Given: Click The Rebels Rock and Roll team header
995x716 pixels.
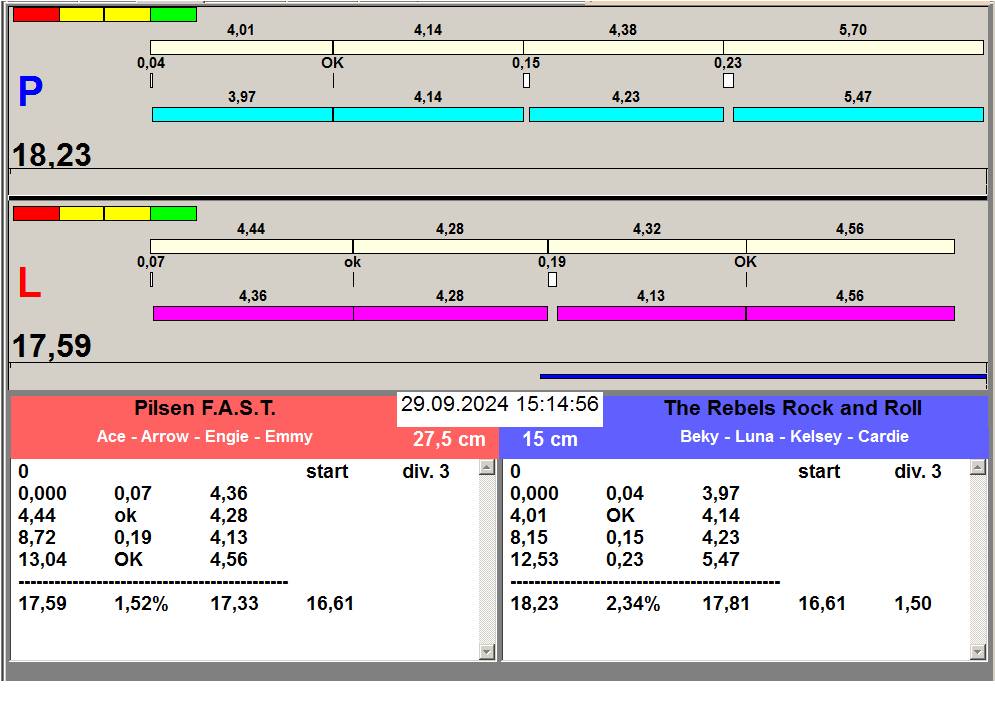Looking at the screenshot, I should [792, 409].
